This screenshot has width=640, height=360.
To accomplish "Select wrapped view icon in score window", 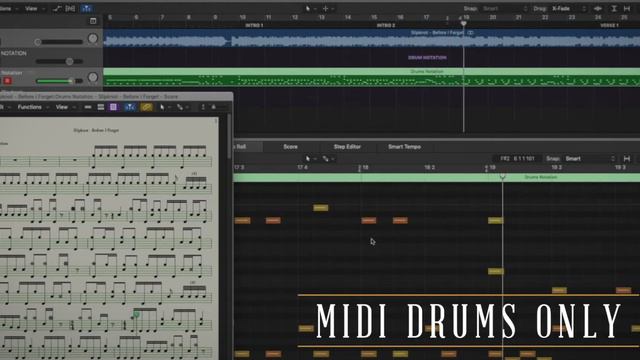I will (101, 107).
